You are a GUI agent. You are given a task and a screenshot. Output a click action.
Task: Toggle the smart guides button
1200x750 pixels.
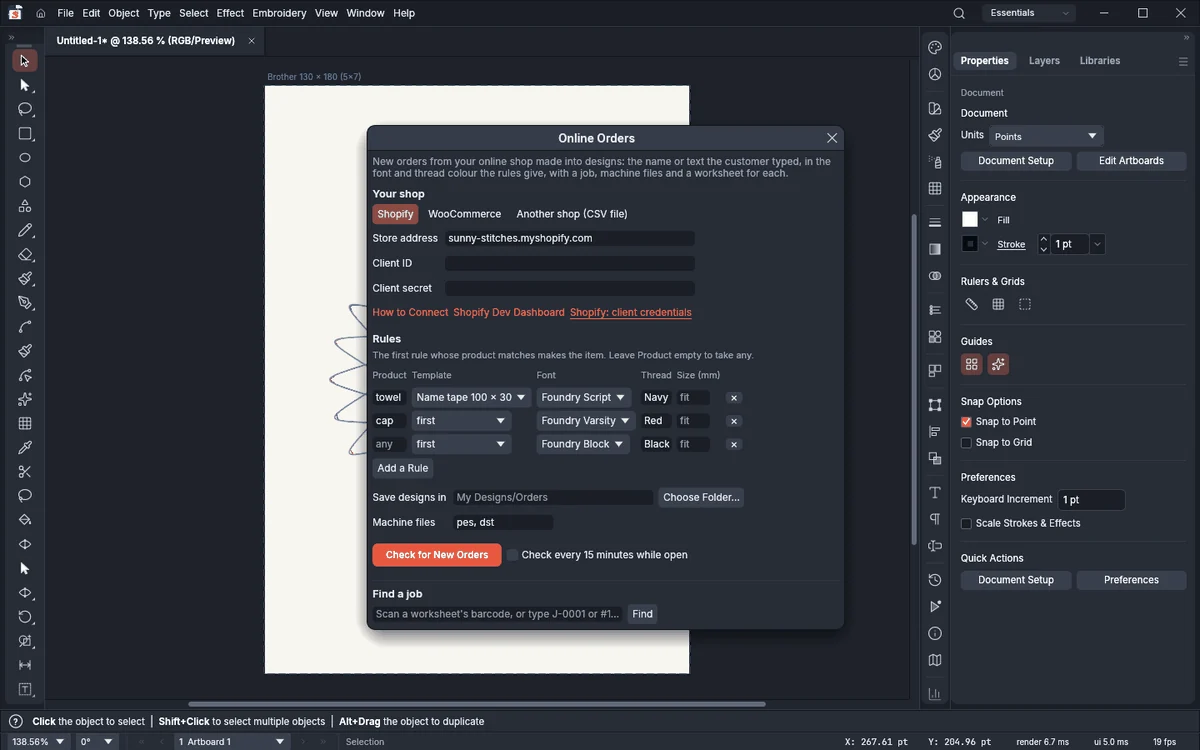pos(998,365)
